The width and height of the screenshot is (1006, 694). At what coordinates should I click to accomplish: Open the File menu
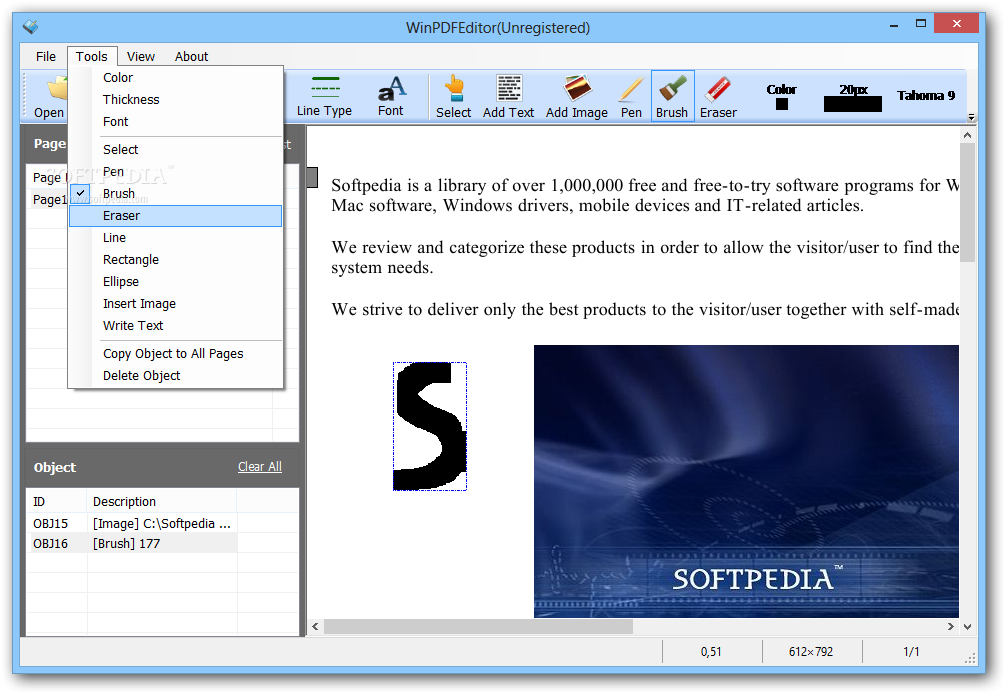click(46, 56)
